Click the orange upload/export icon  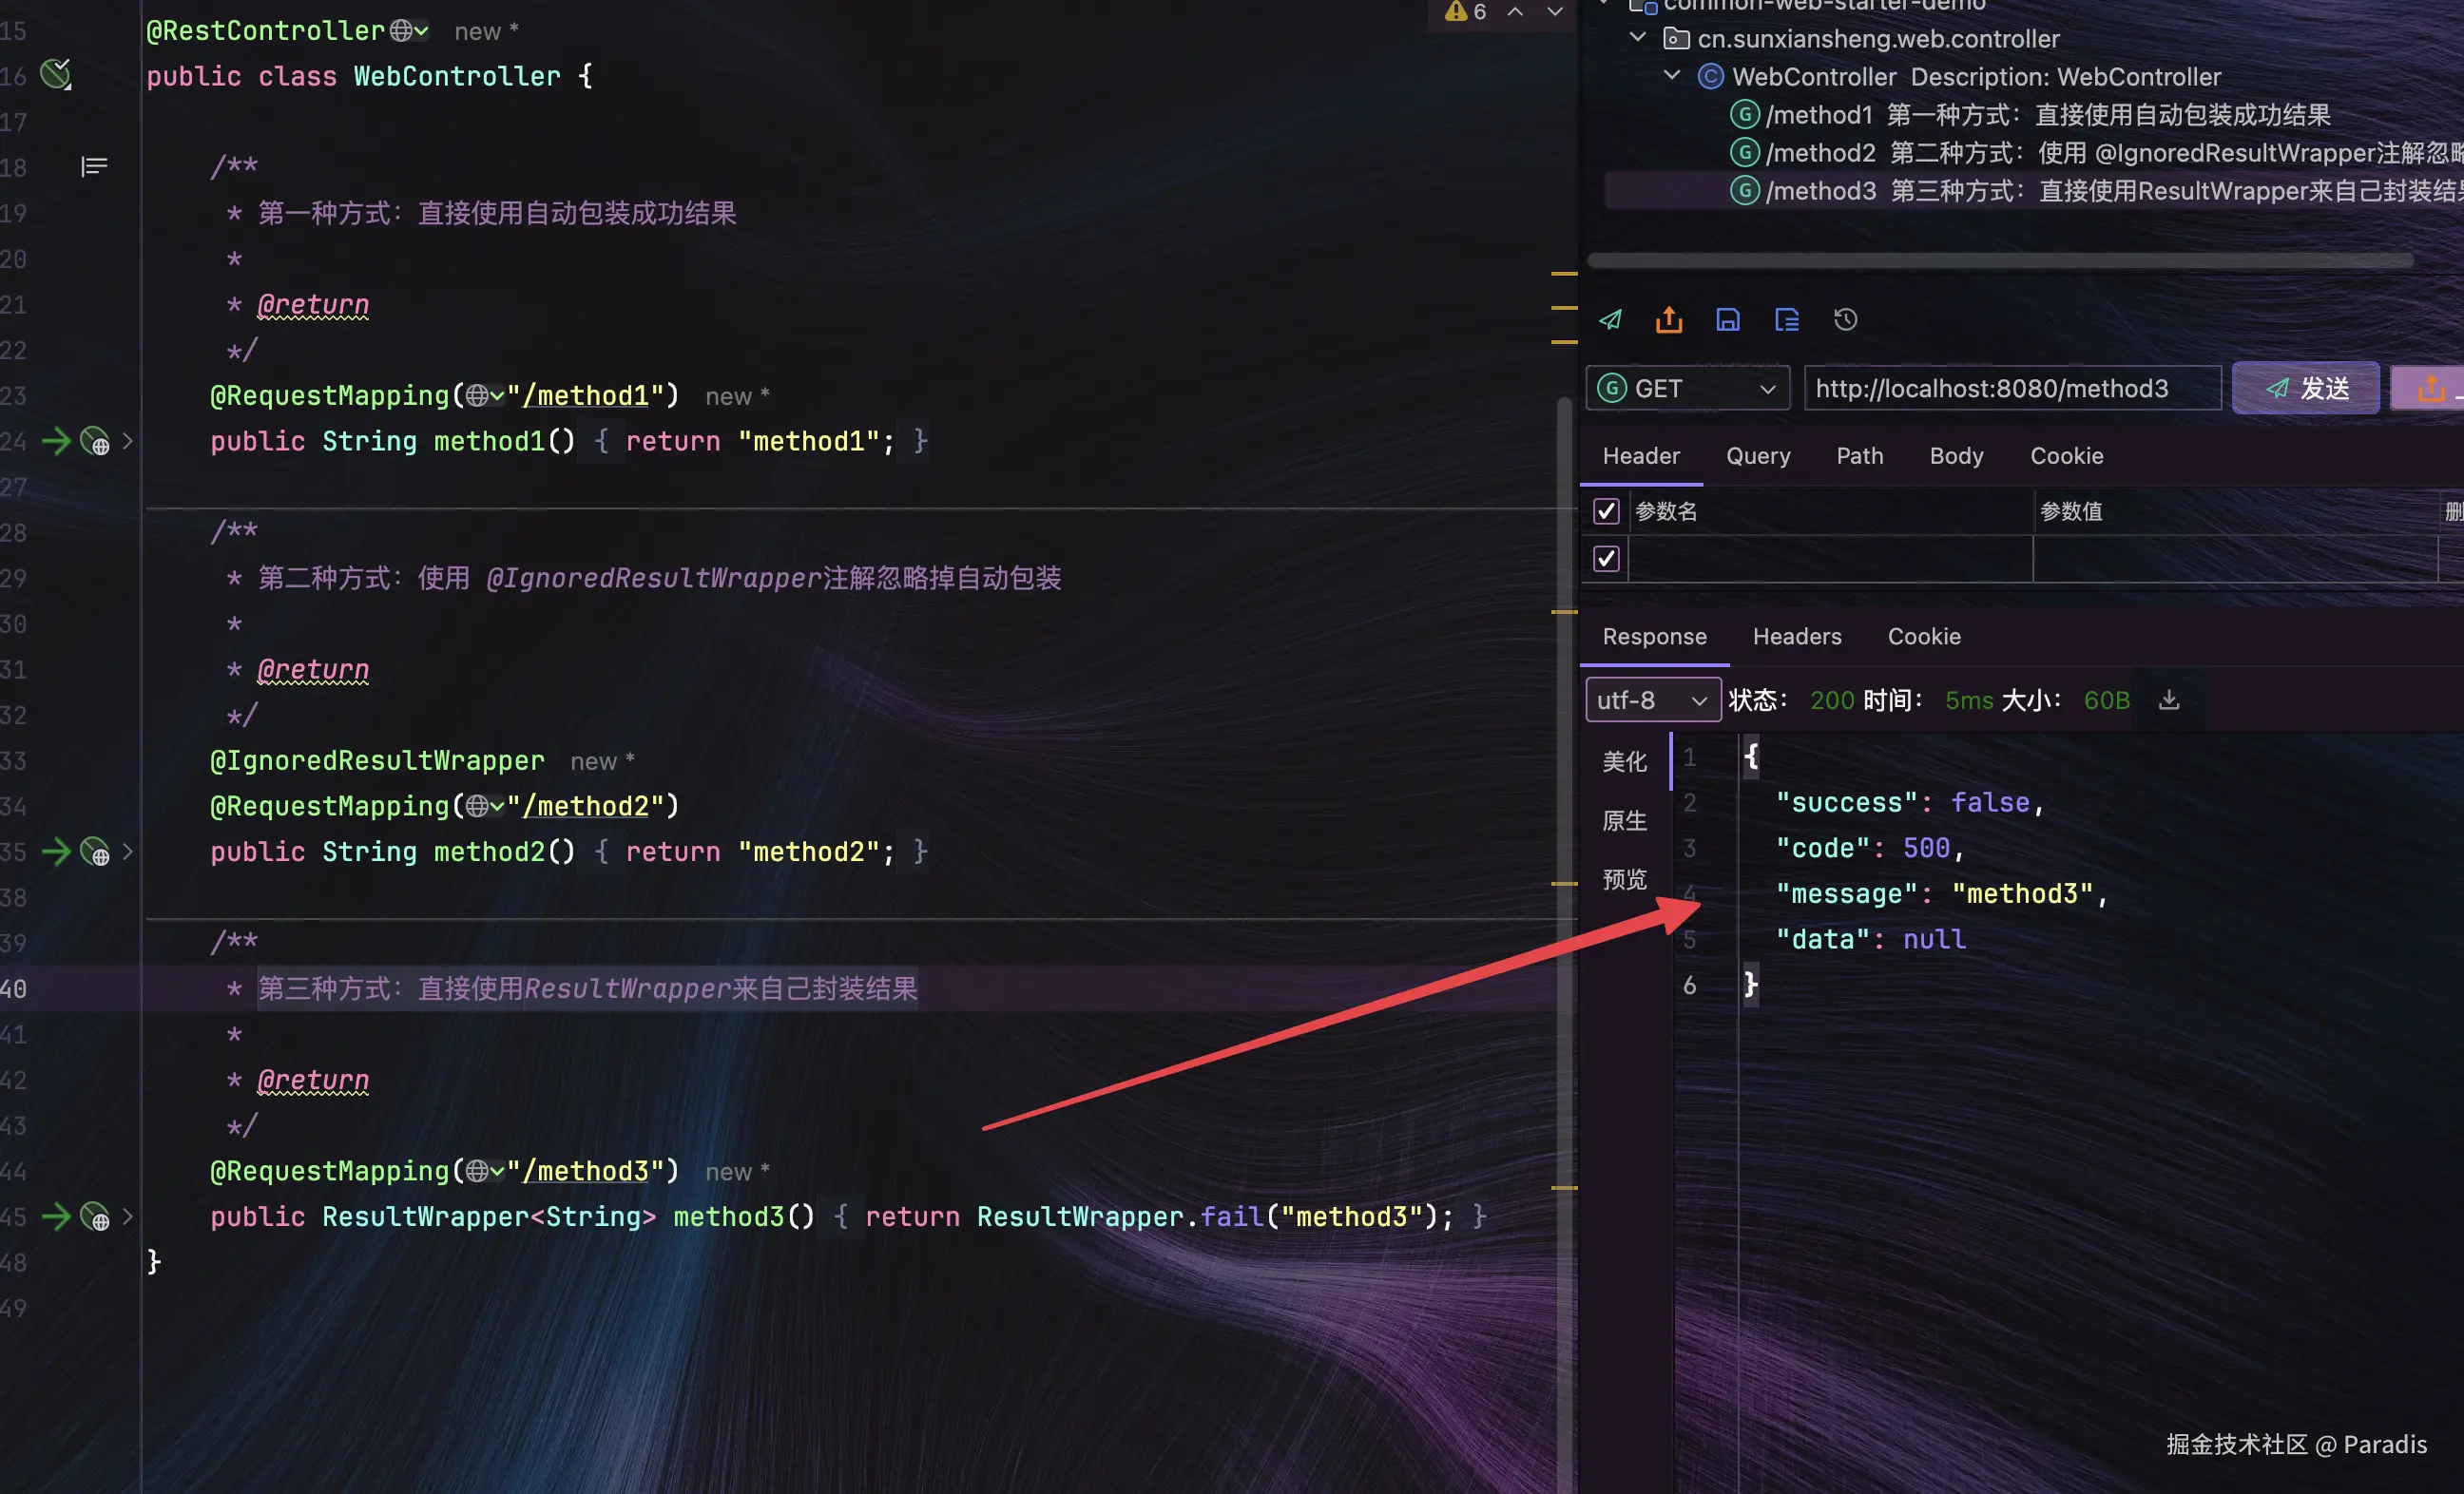coord(1669,320)
